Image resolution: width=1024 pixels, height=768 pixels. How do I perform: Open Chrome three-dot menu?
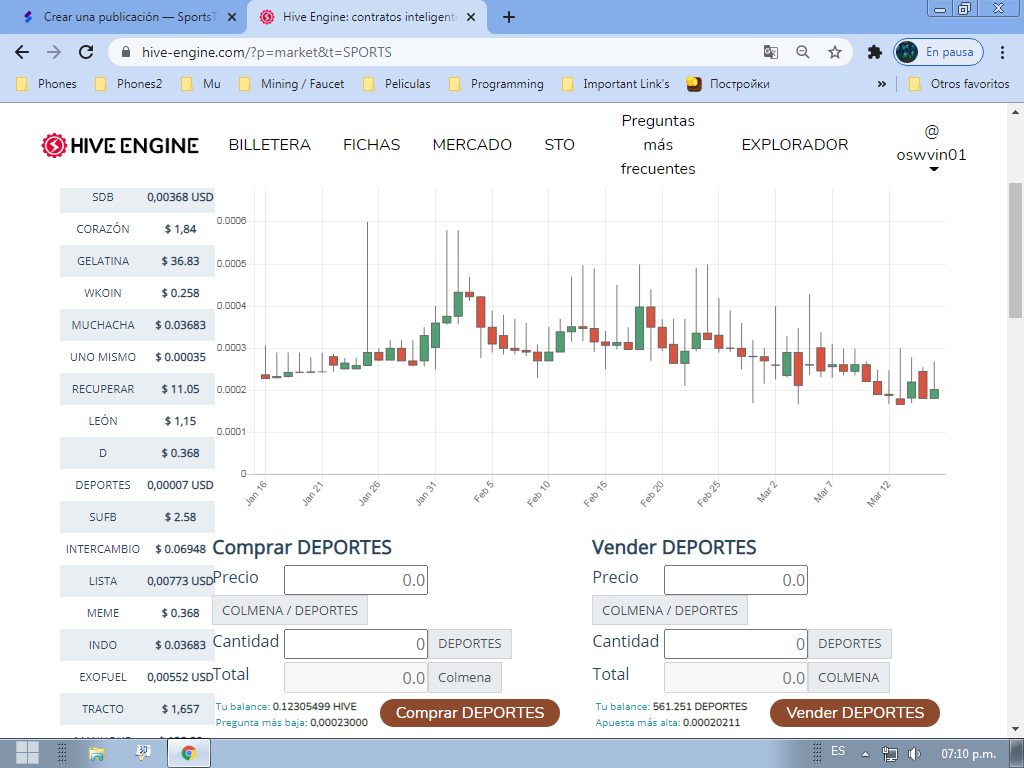tap(1002, 52)
